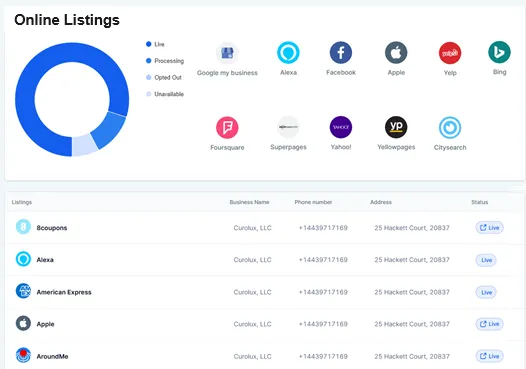Toggle the Live legend item
Image resolution: width=526 pixels, height=369 pixels.
(x=155, y=44)
